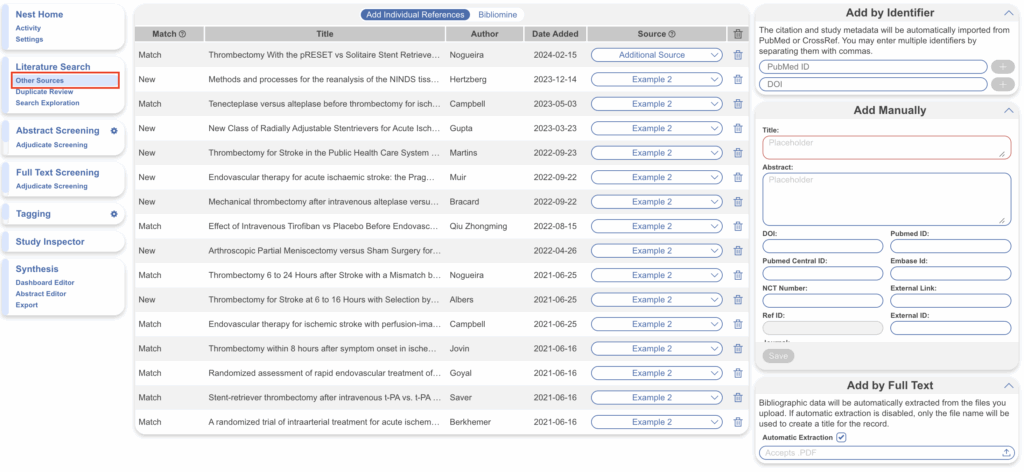
Task: Open Source dropdown for Martins row
Action: point(656,153)
